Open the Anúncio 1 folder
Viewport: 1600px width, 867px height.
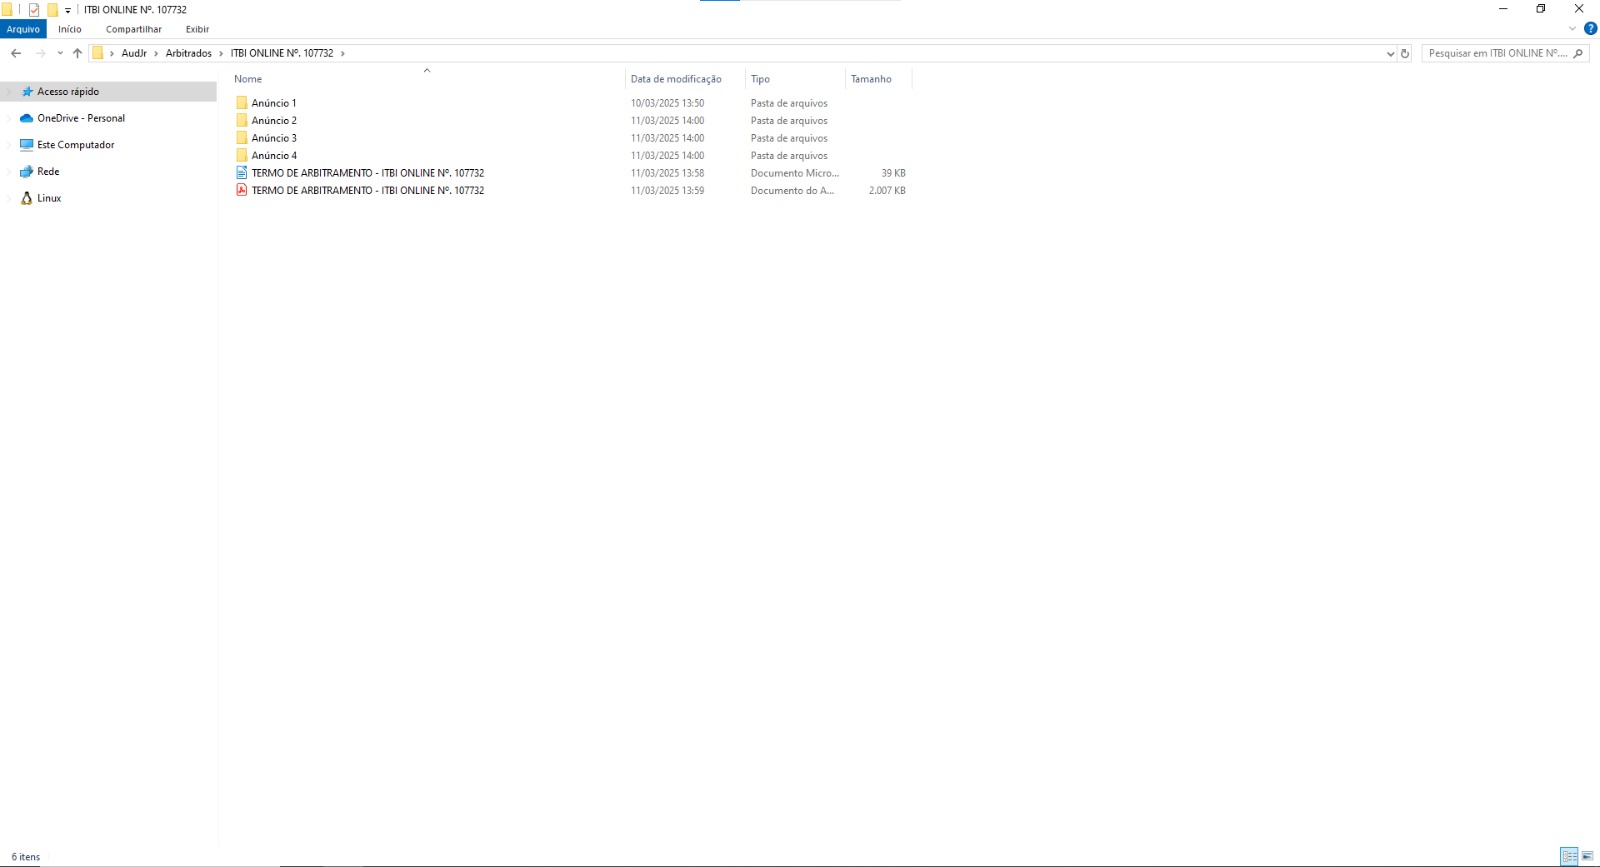273,103
